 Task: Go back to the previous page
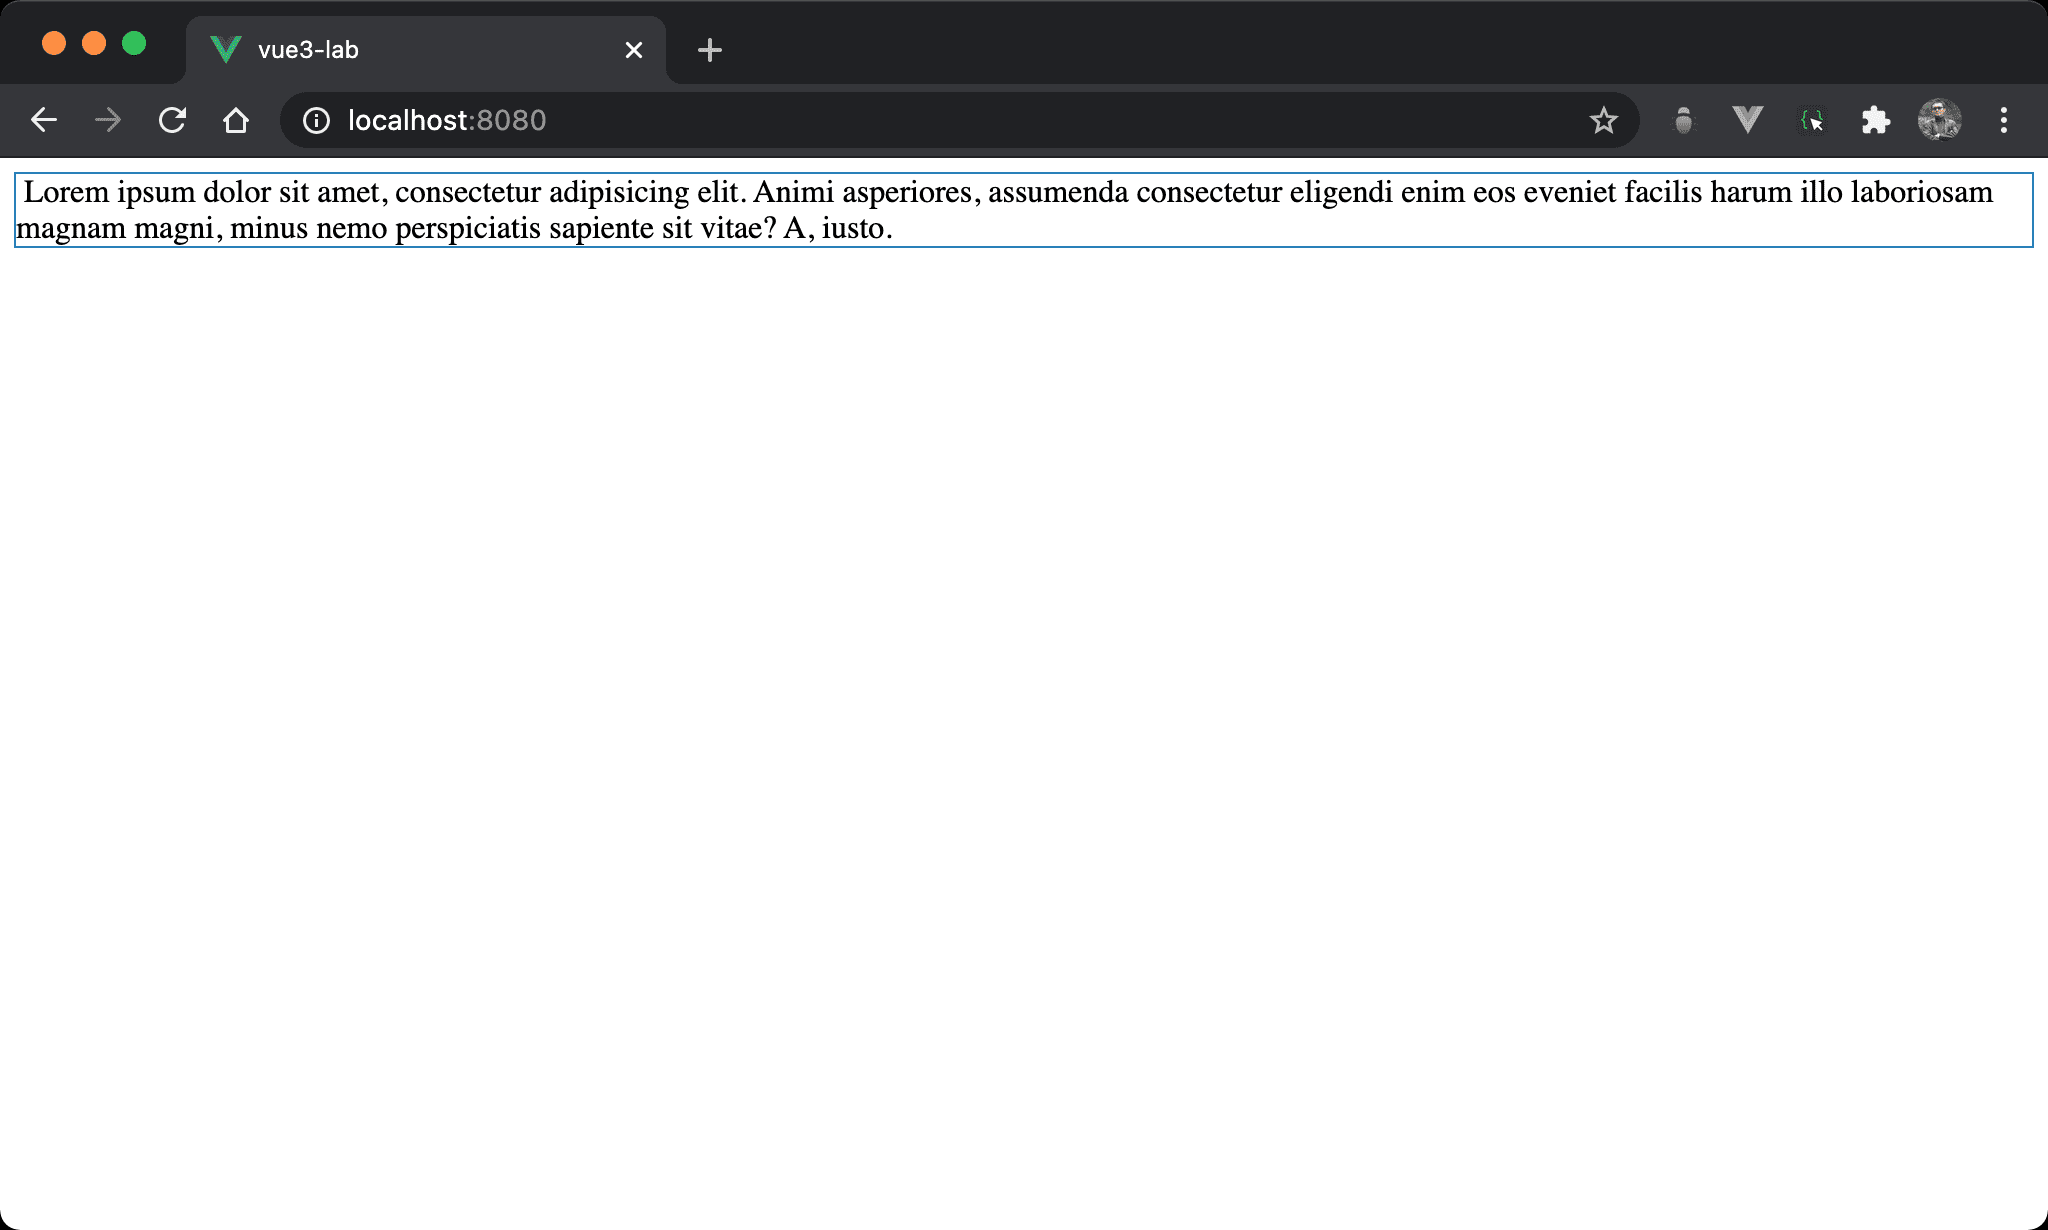pyautogui.click(x=44, y=120)
